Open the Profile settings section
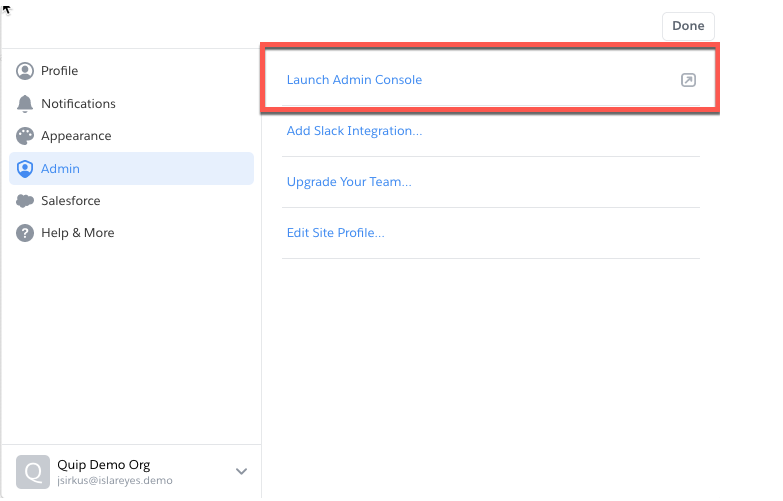783x501 pixels. [x=60, y=71]
